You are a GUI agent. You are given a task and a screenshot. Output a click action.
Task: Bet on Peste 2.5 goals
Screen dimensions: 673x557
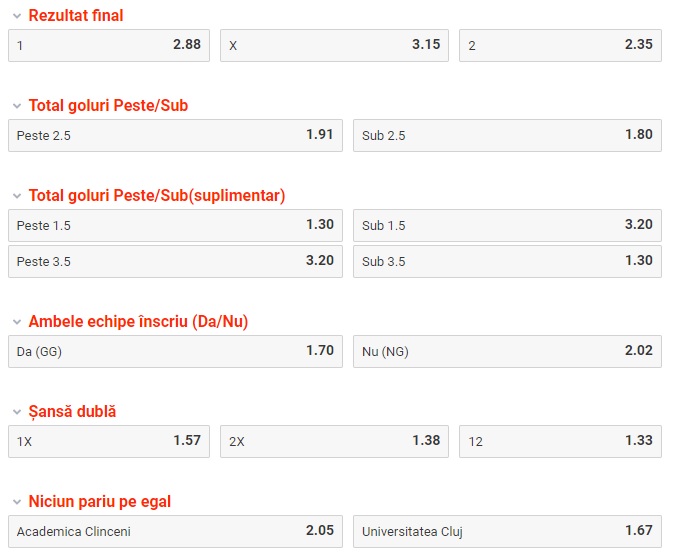[175, 135]
